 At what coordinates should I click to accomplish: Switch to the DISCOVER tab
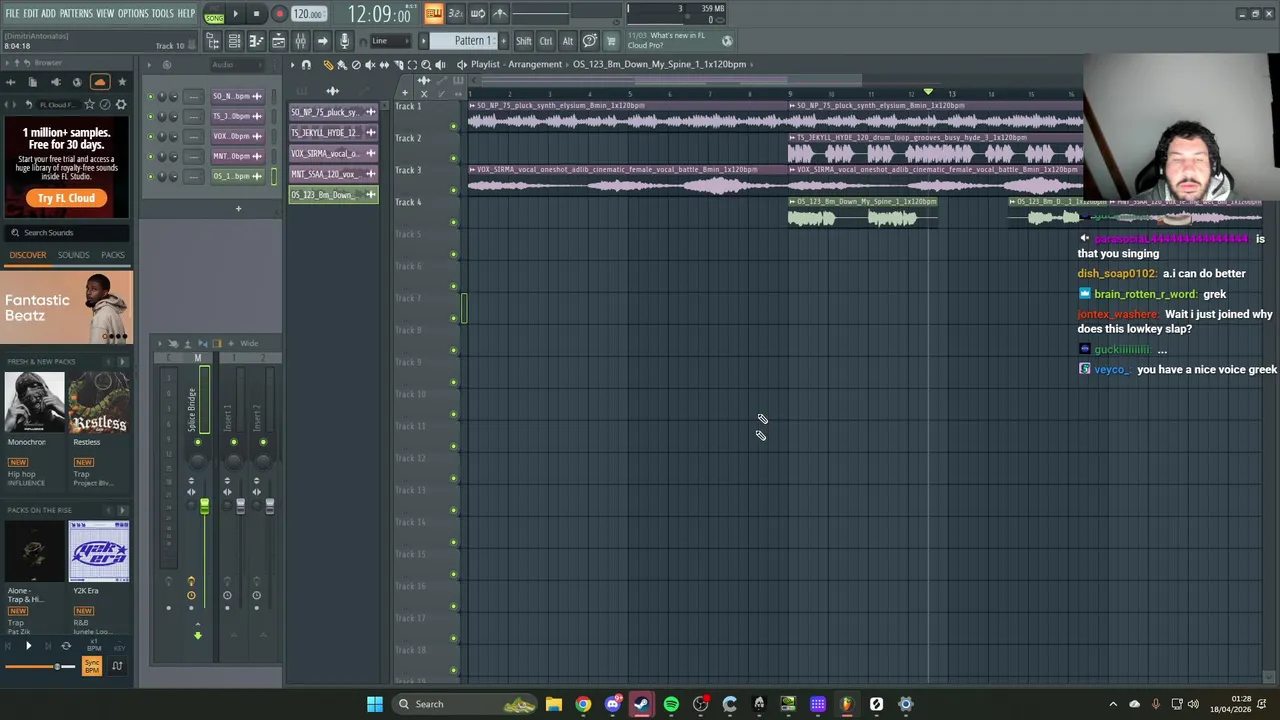coord(28,255)
